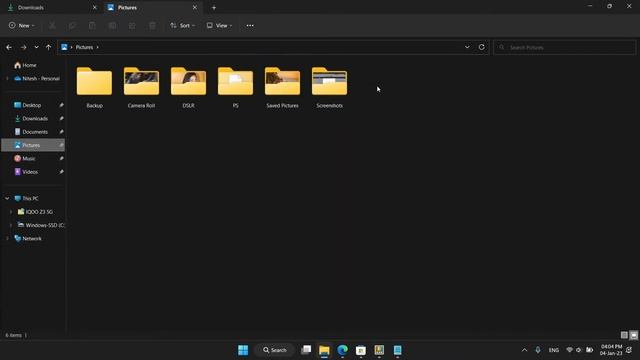
Task: Collapse the This PC node
Action: tap(7, 198)
